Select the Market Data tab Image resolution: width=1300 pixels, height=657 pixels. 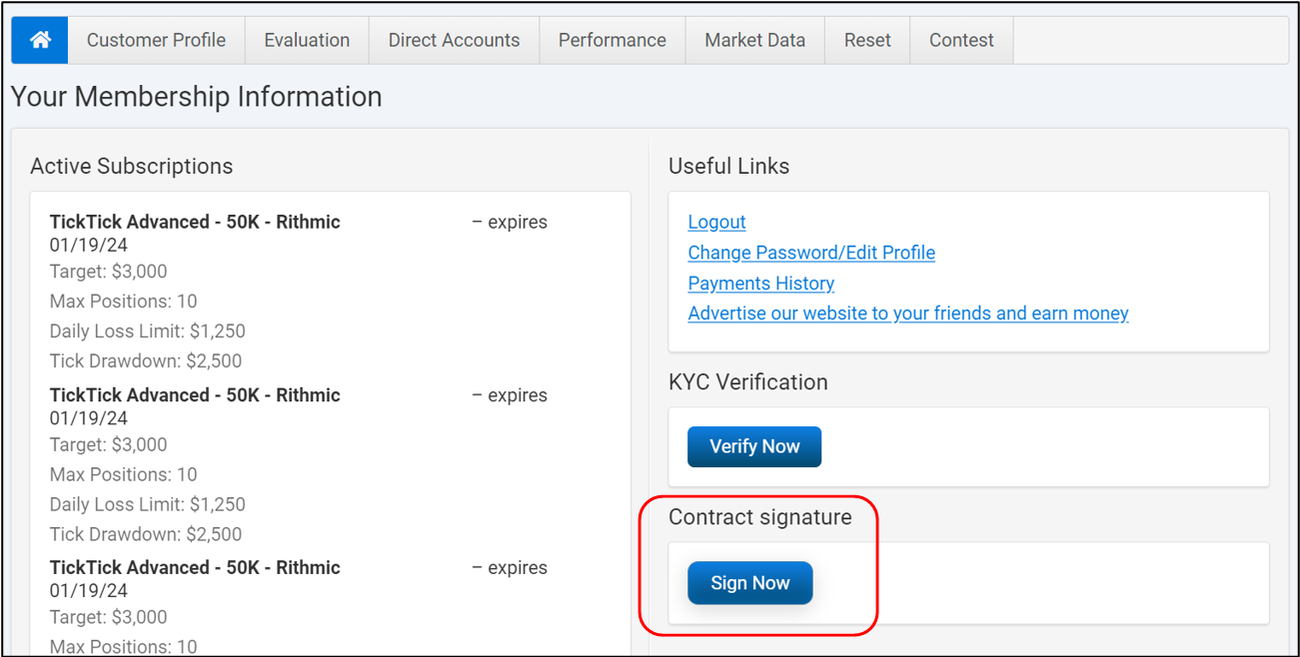(x=755, y=40)
